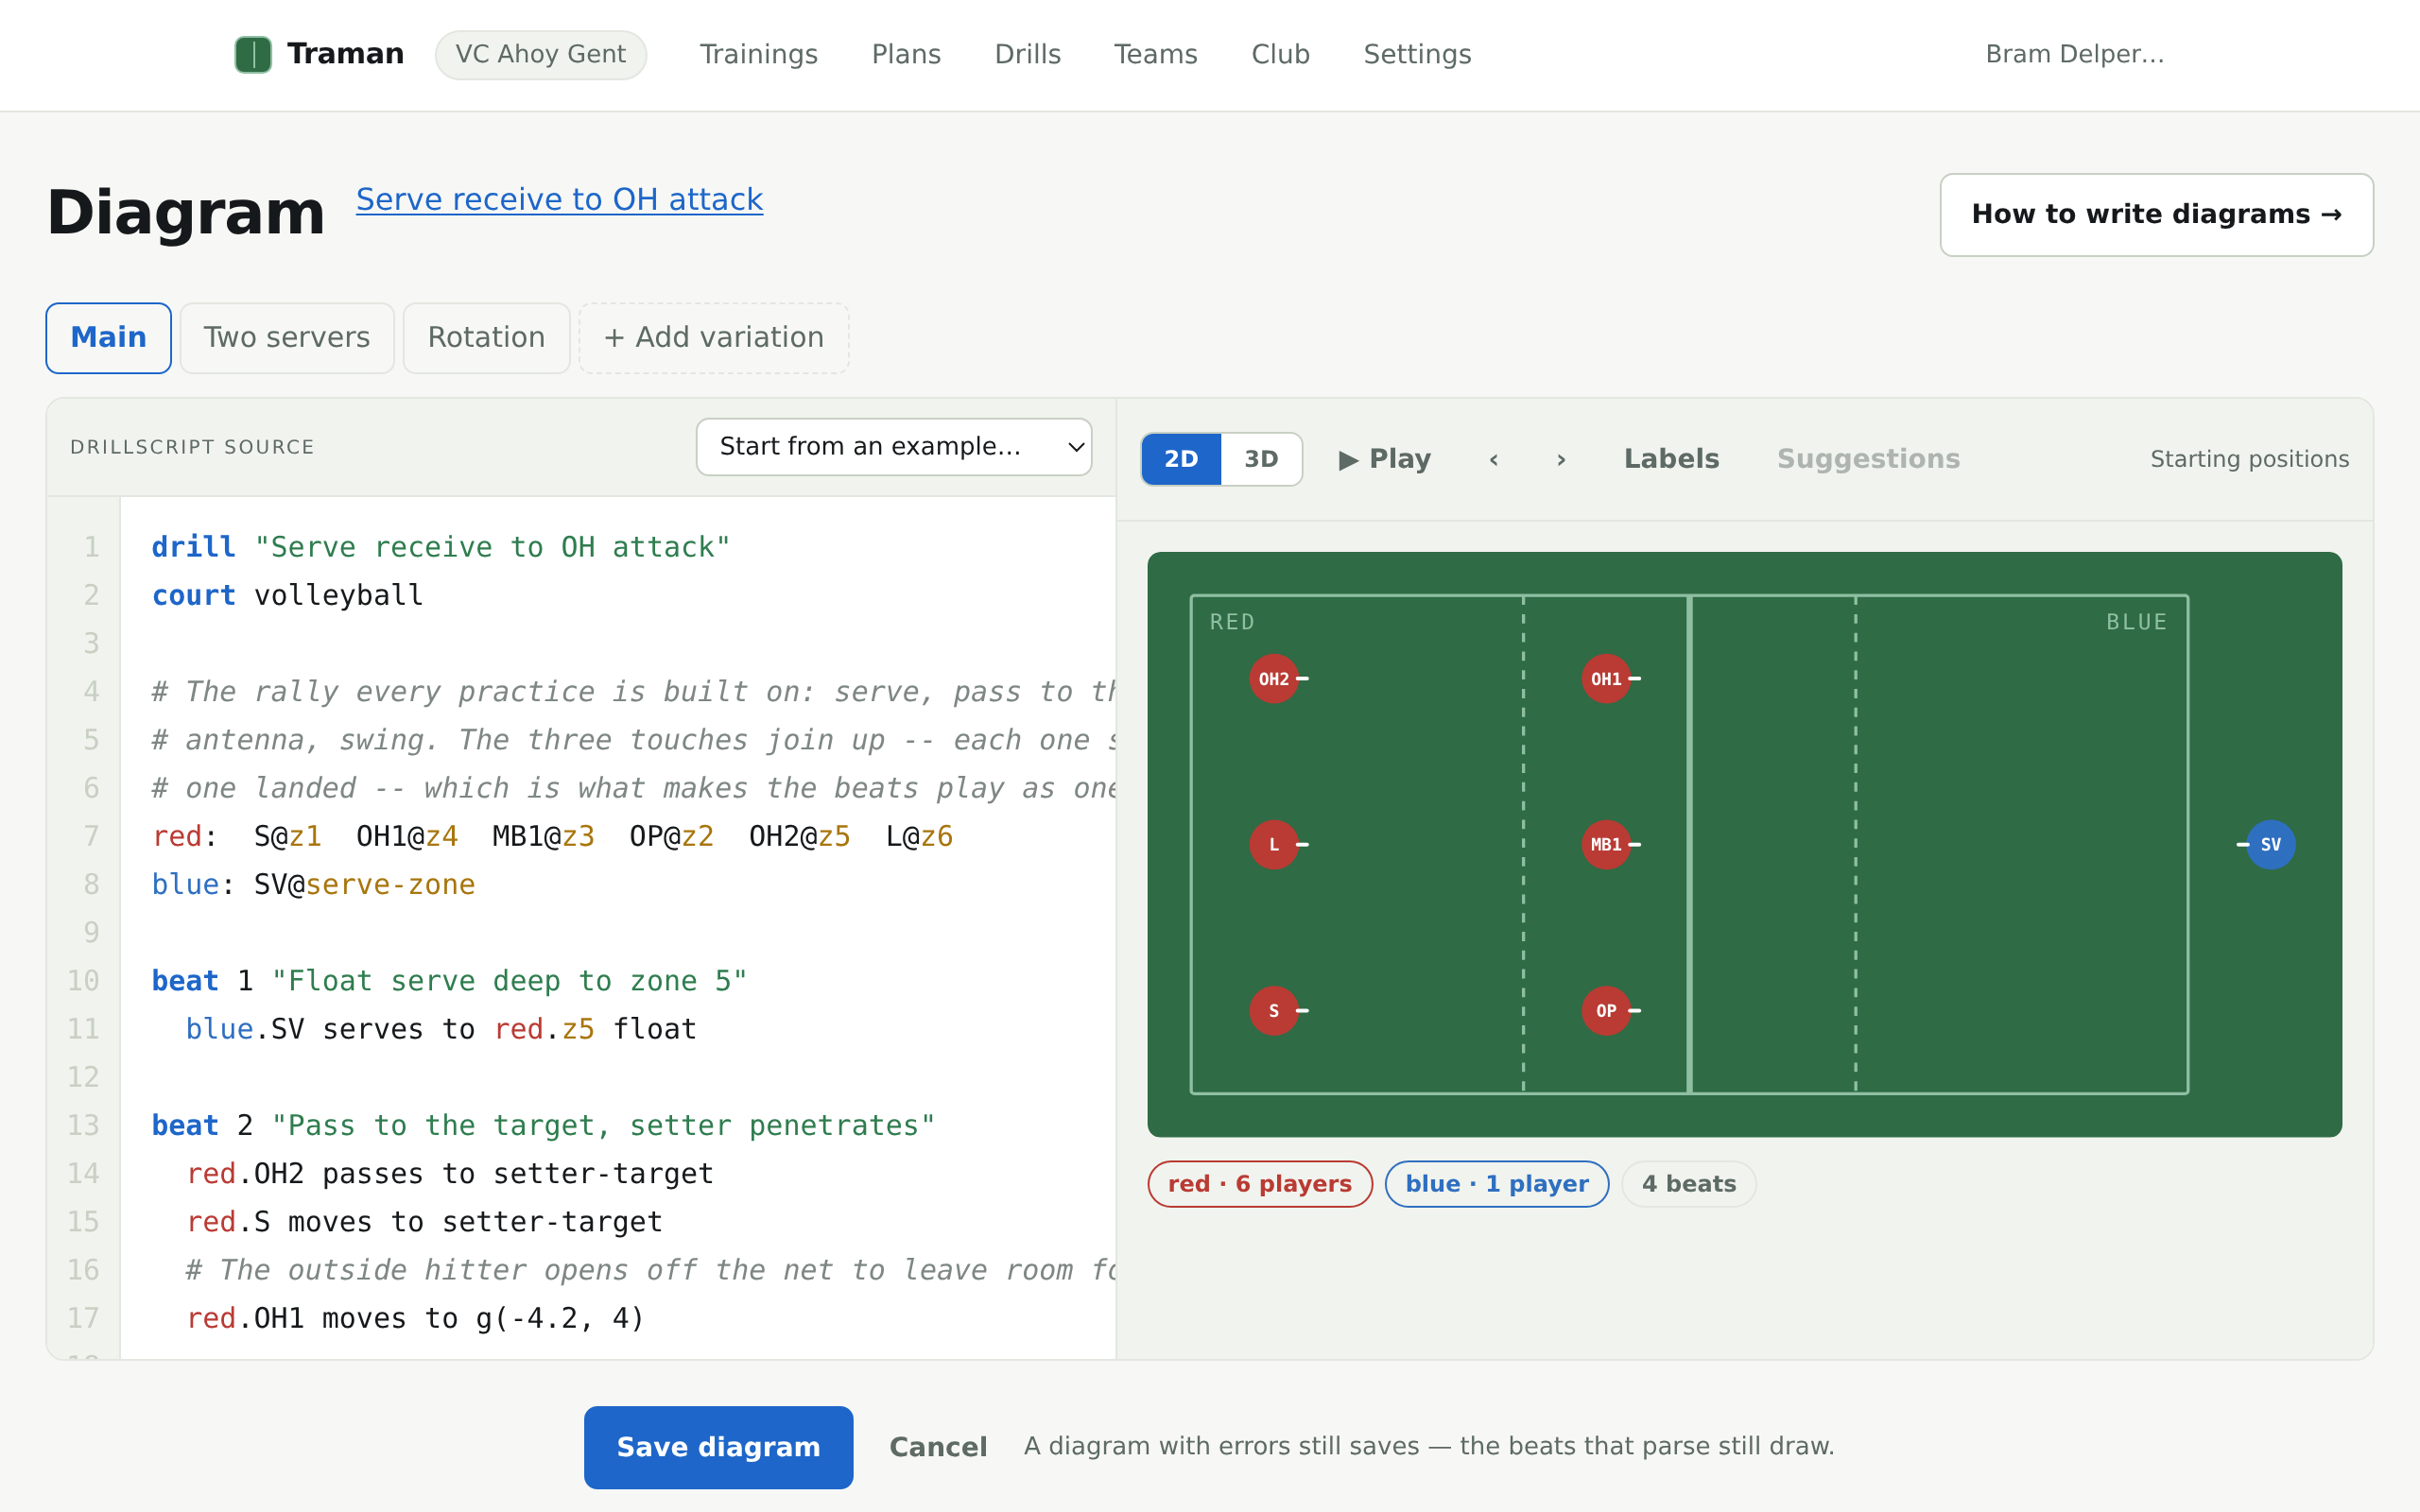2420x1512 pixels.
Task: Click the 'red · 6 players' badge
Action: [1259, 1184]
